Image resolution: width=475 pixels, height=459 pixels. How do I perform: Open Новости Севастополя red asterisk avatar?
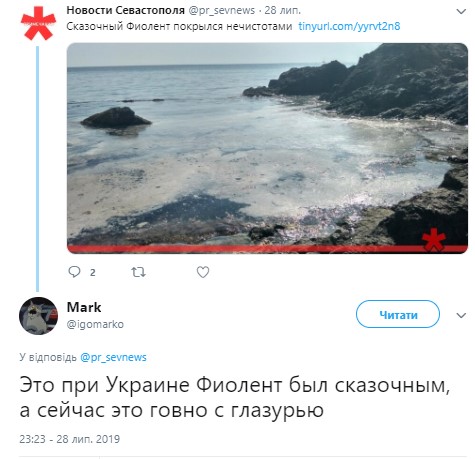tap(38, 23)
